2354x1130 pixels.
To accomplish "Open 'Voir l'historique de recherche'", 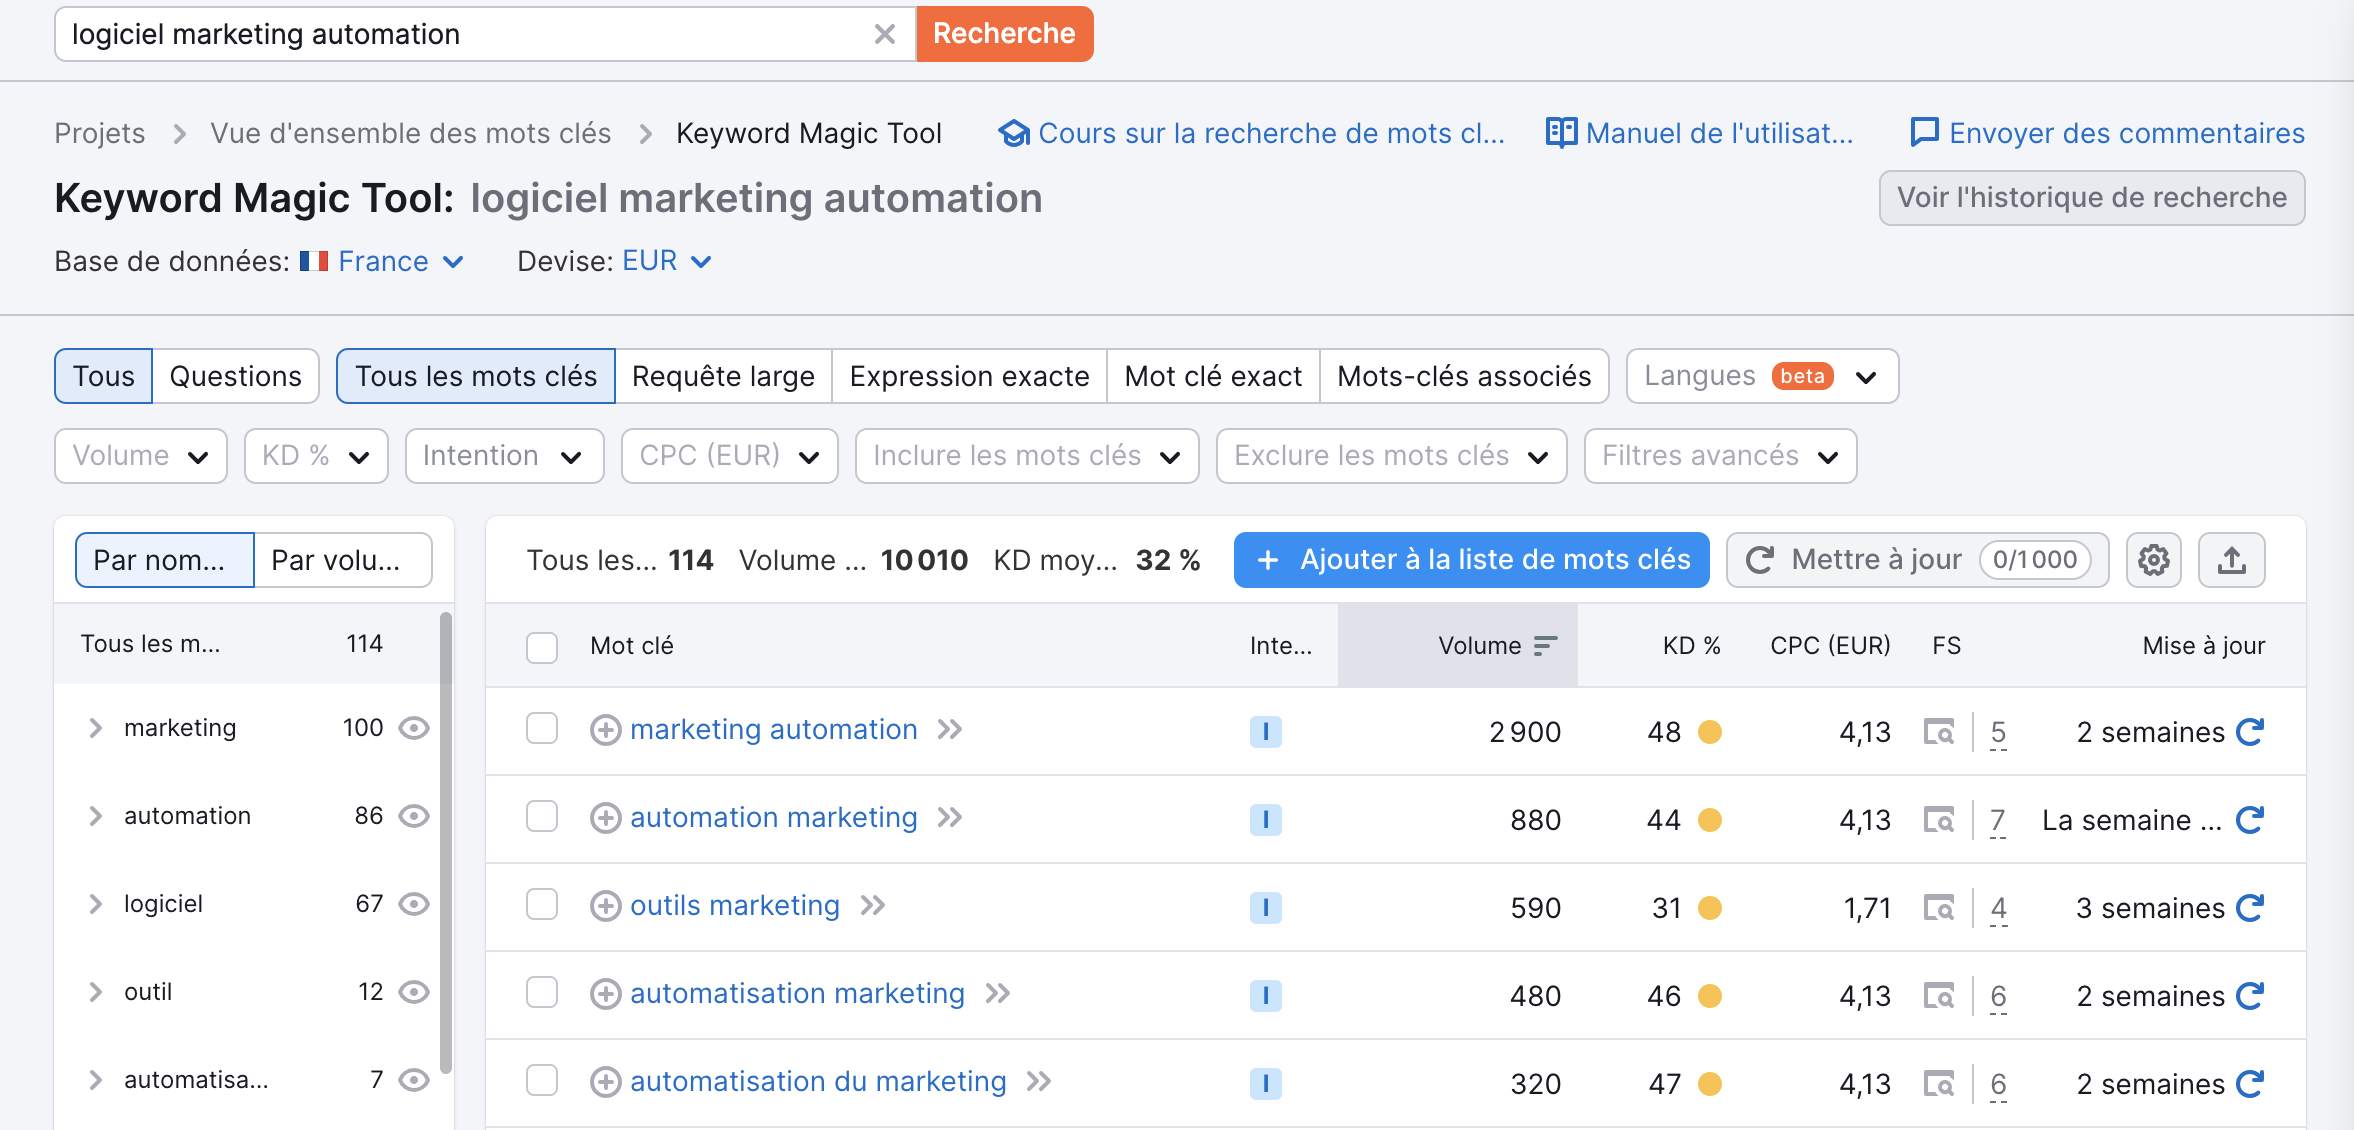I will coord(2092,198).
